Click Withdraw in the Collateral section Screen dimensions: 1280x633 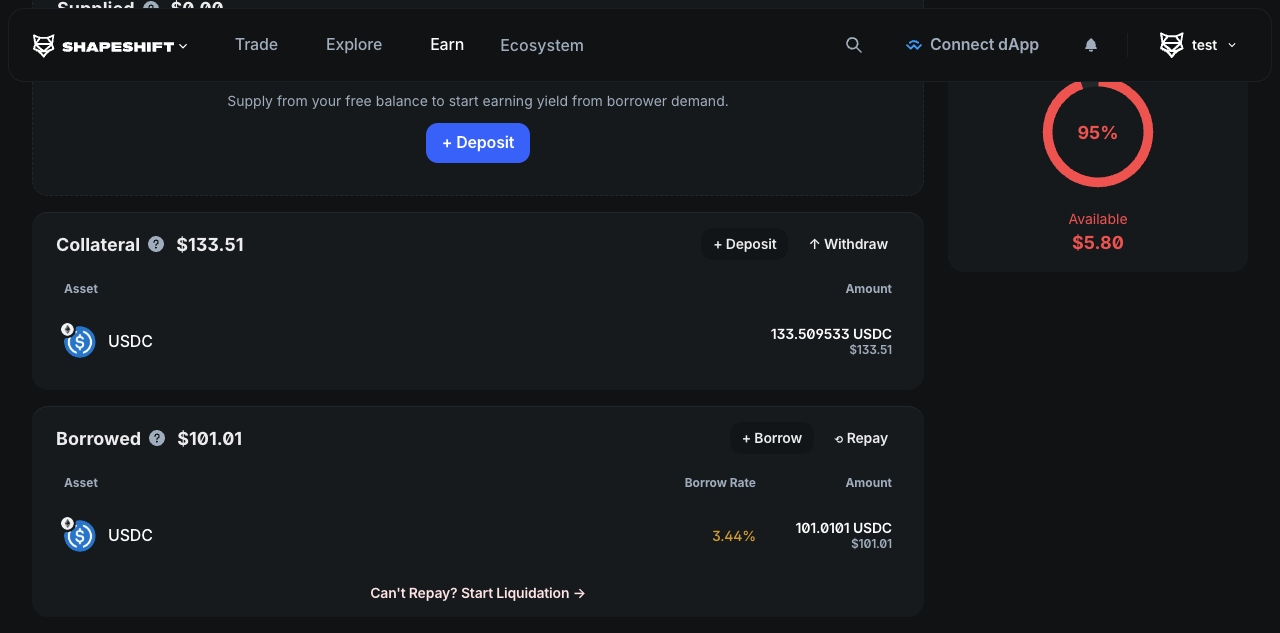[x=848, y=244]
